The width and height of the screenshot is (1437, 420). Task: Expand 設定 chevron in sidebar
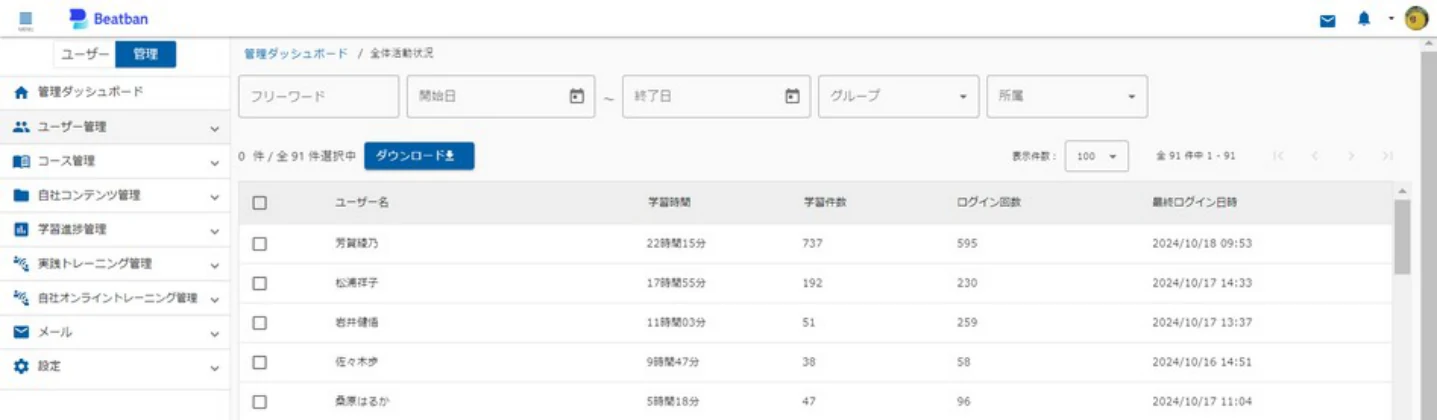(214, 368)
